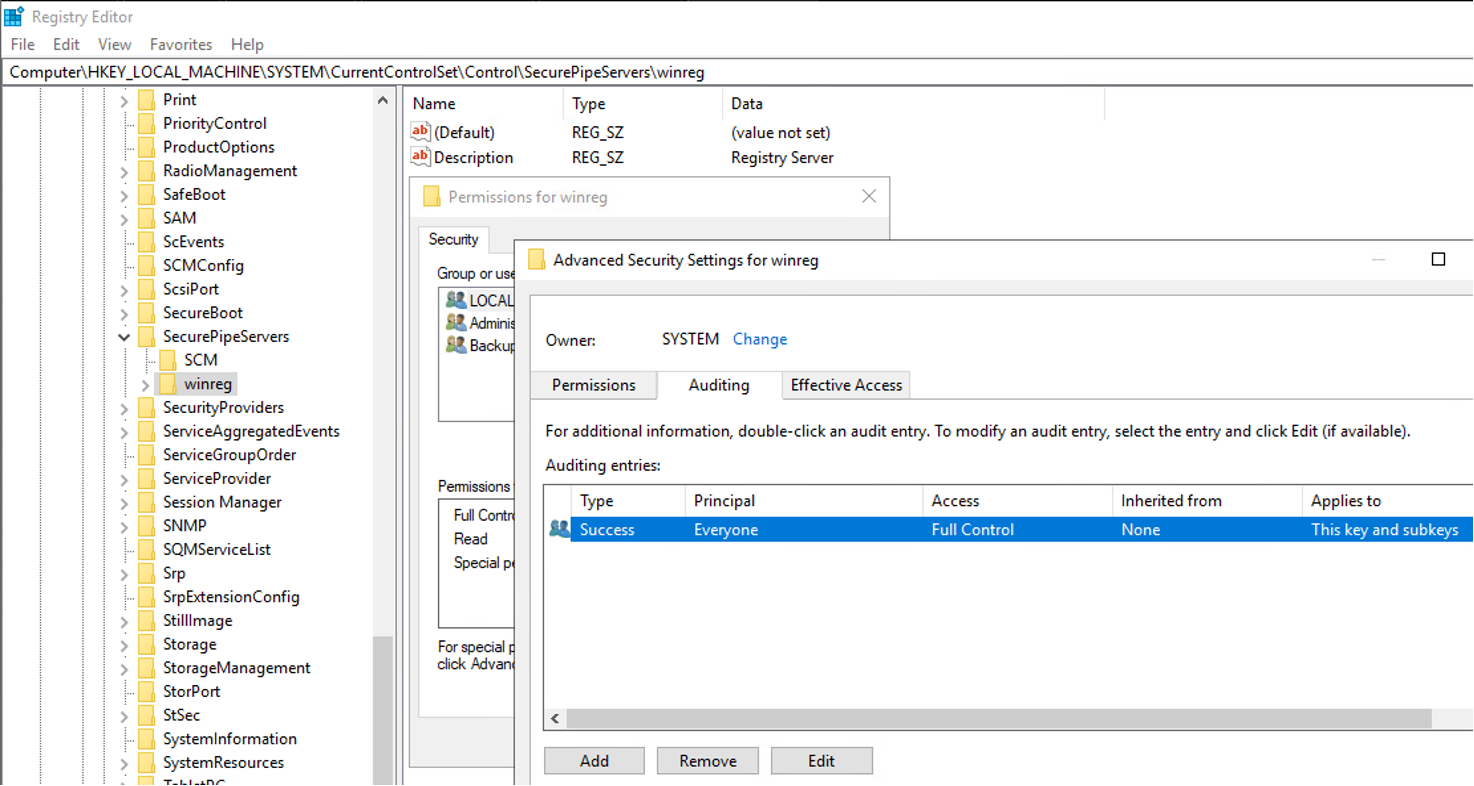
Task: Click the Session Manager folder icon
Action: (146, 502)
